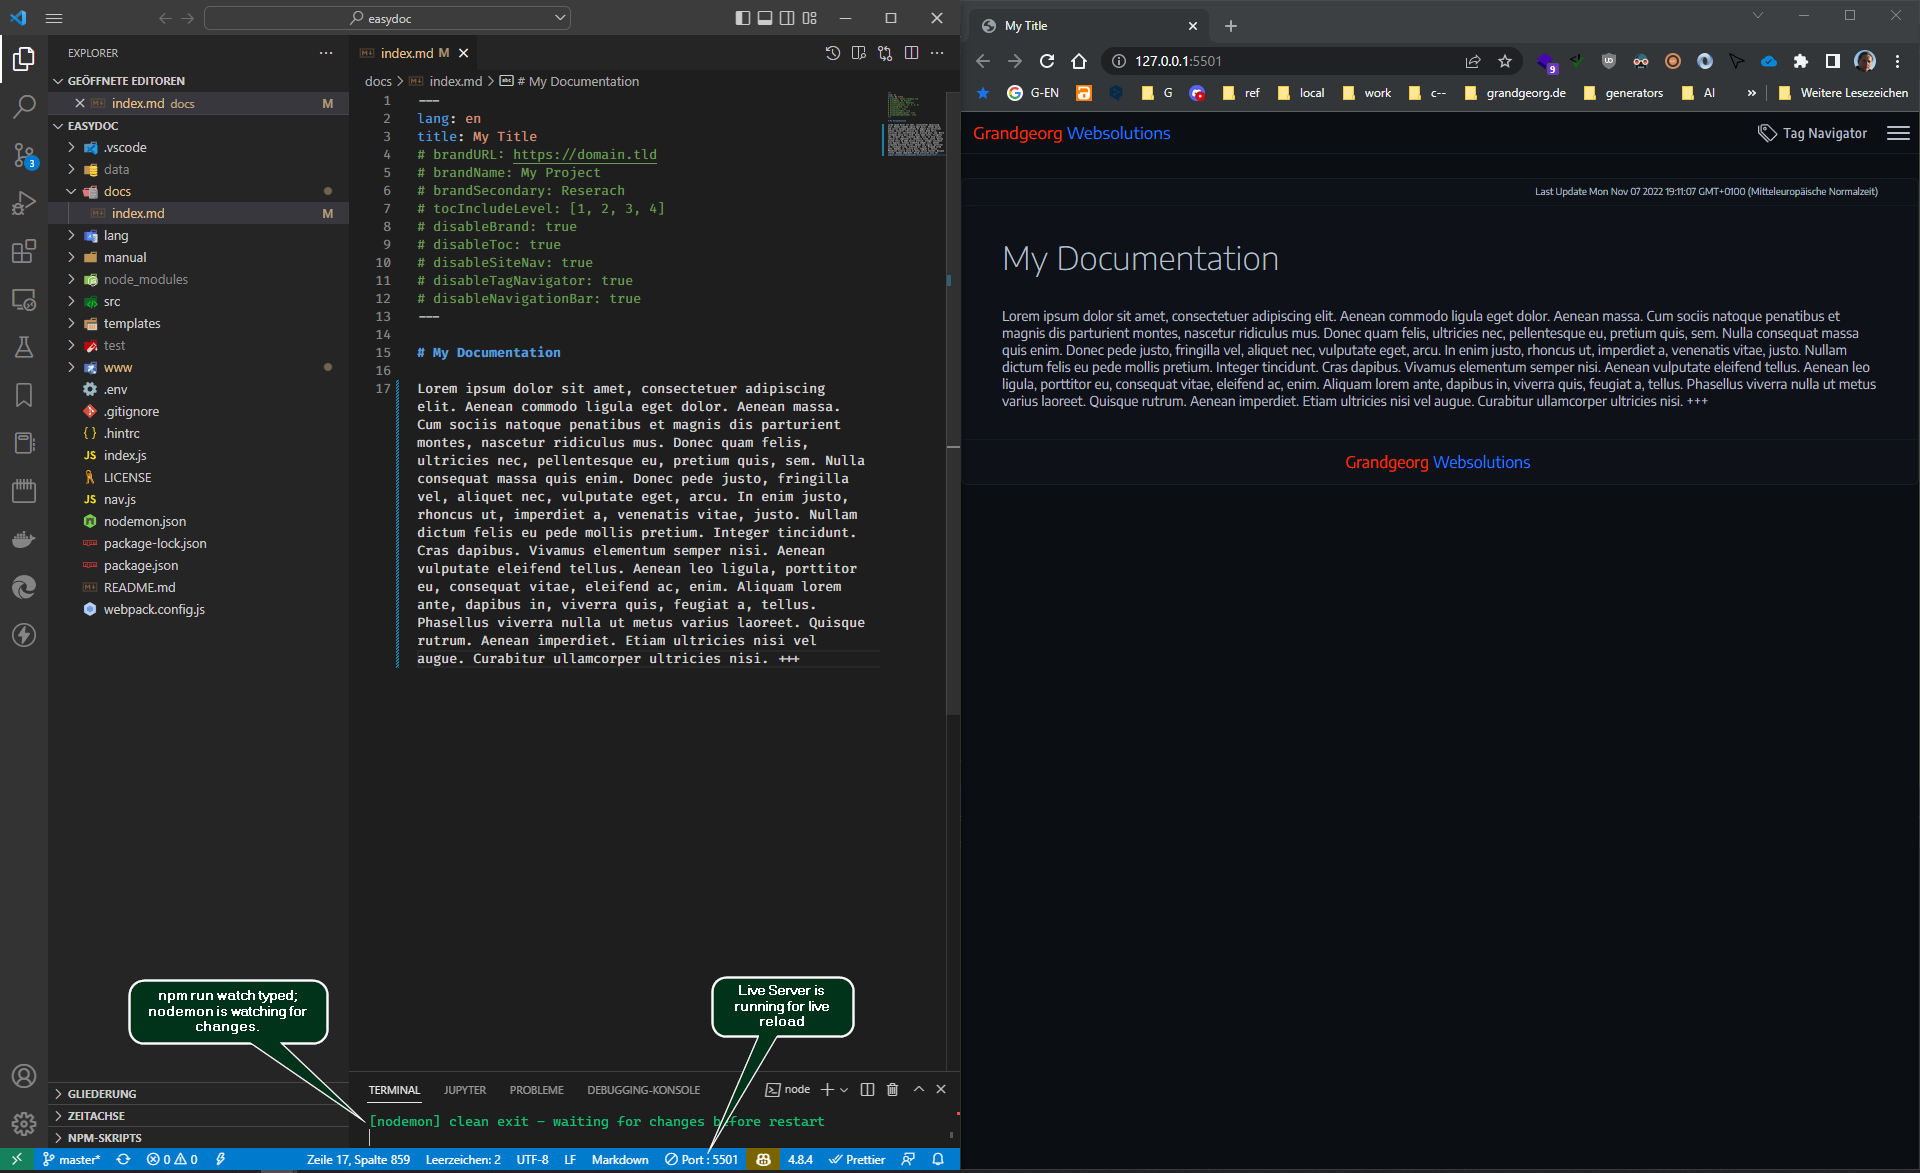Open Markdown preview to the side

[859, 53]
